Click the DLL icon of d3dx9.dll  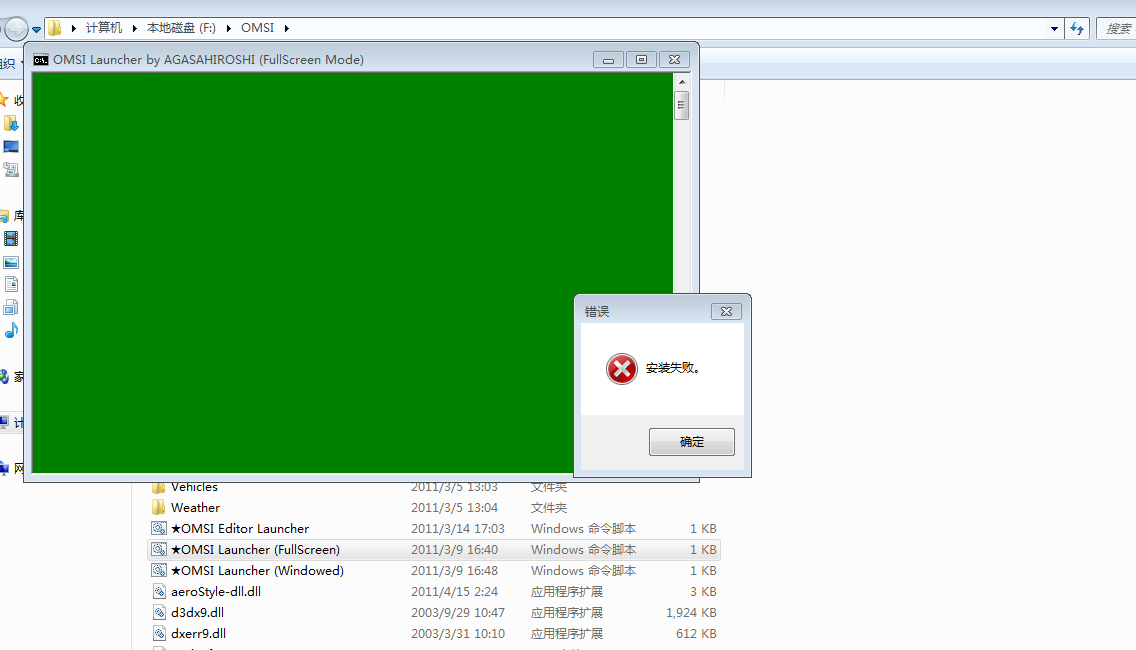pos(159,612)
